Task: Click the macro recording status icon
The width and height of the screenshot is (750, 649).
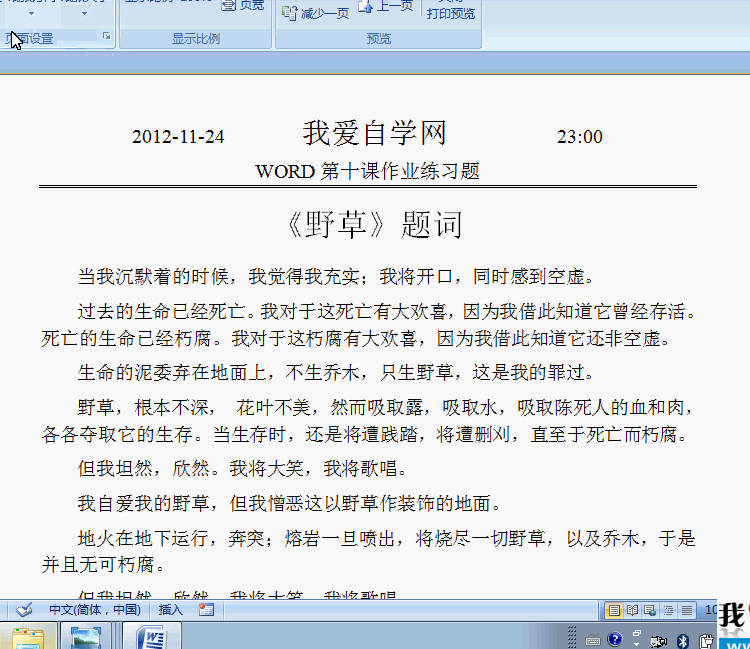Action: click(x=206, y=610)
